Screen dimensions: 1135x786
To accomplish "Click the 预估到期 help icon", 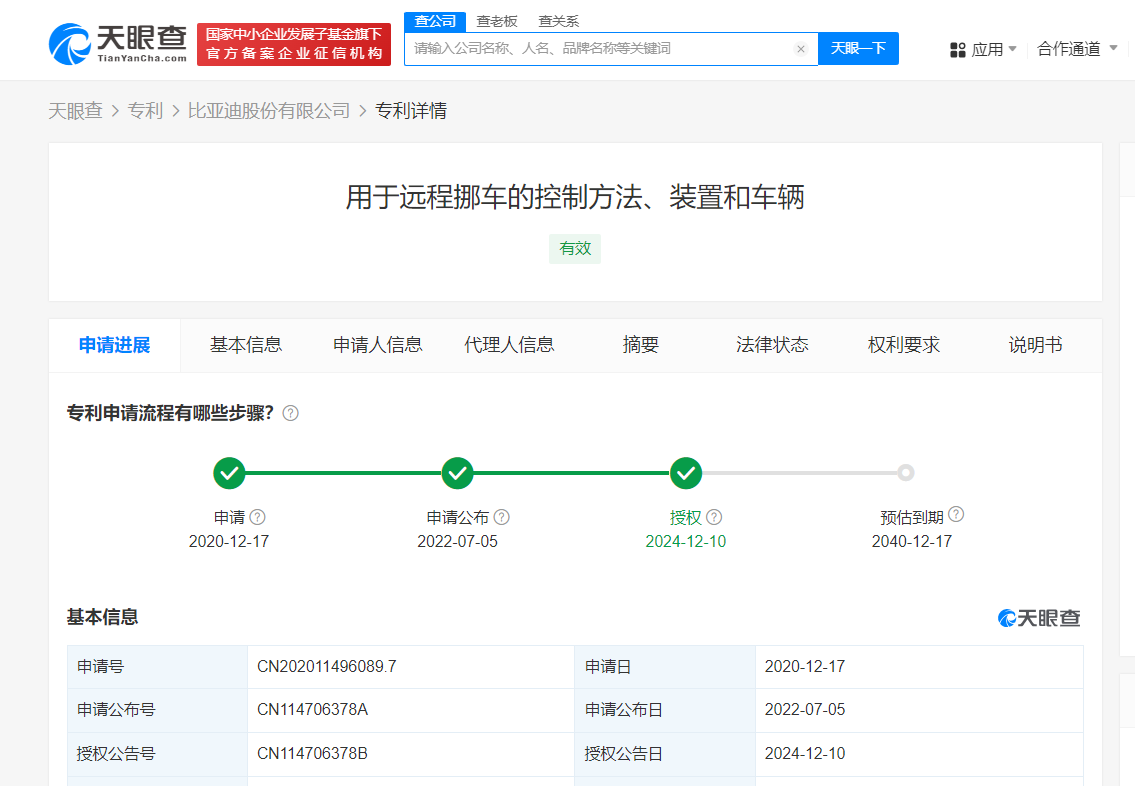I will click(956, 514).
